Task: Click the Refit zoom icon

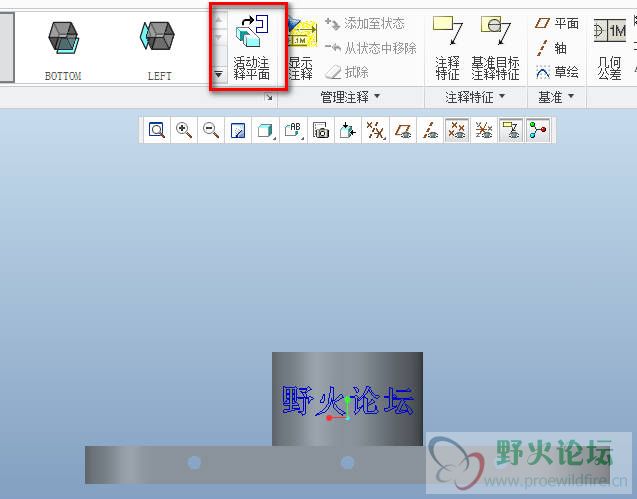Action: point(157,130)
